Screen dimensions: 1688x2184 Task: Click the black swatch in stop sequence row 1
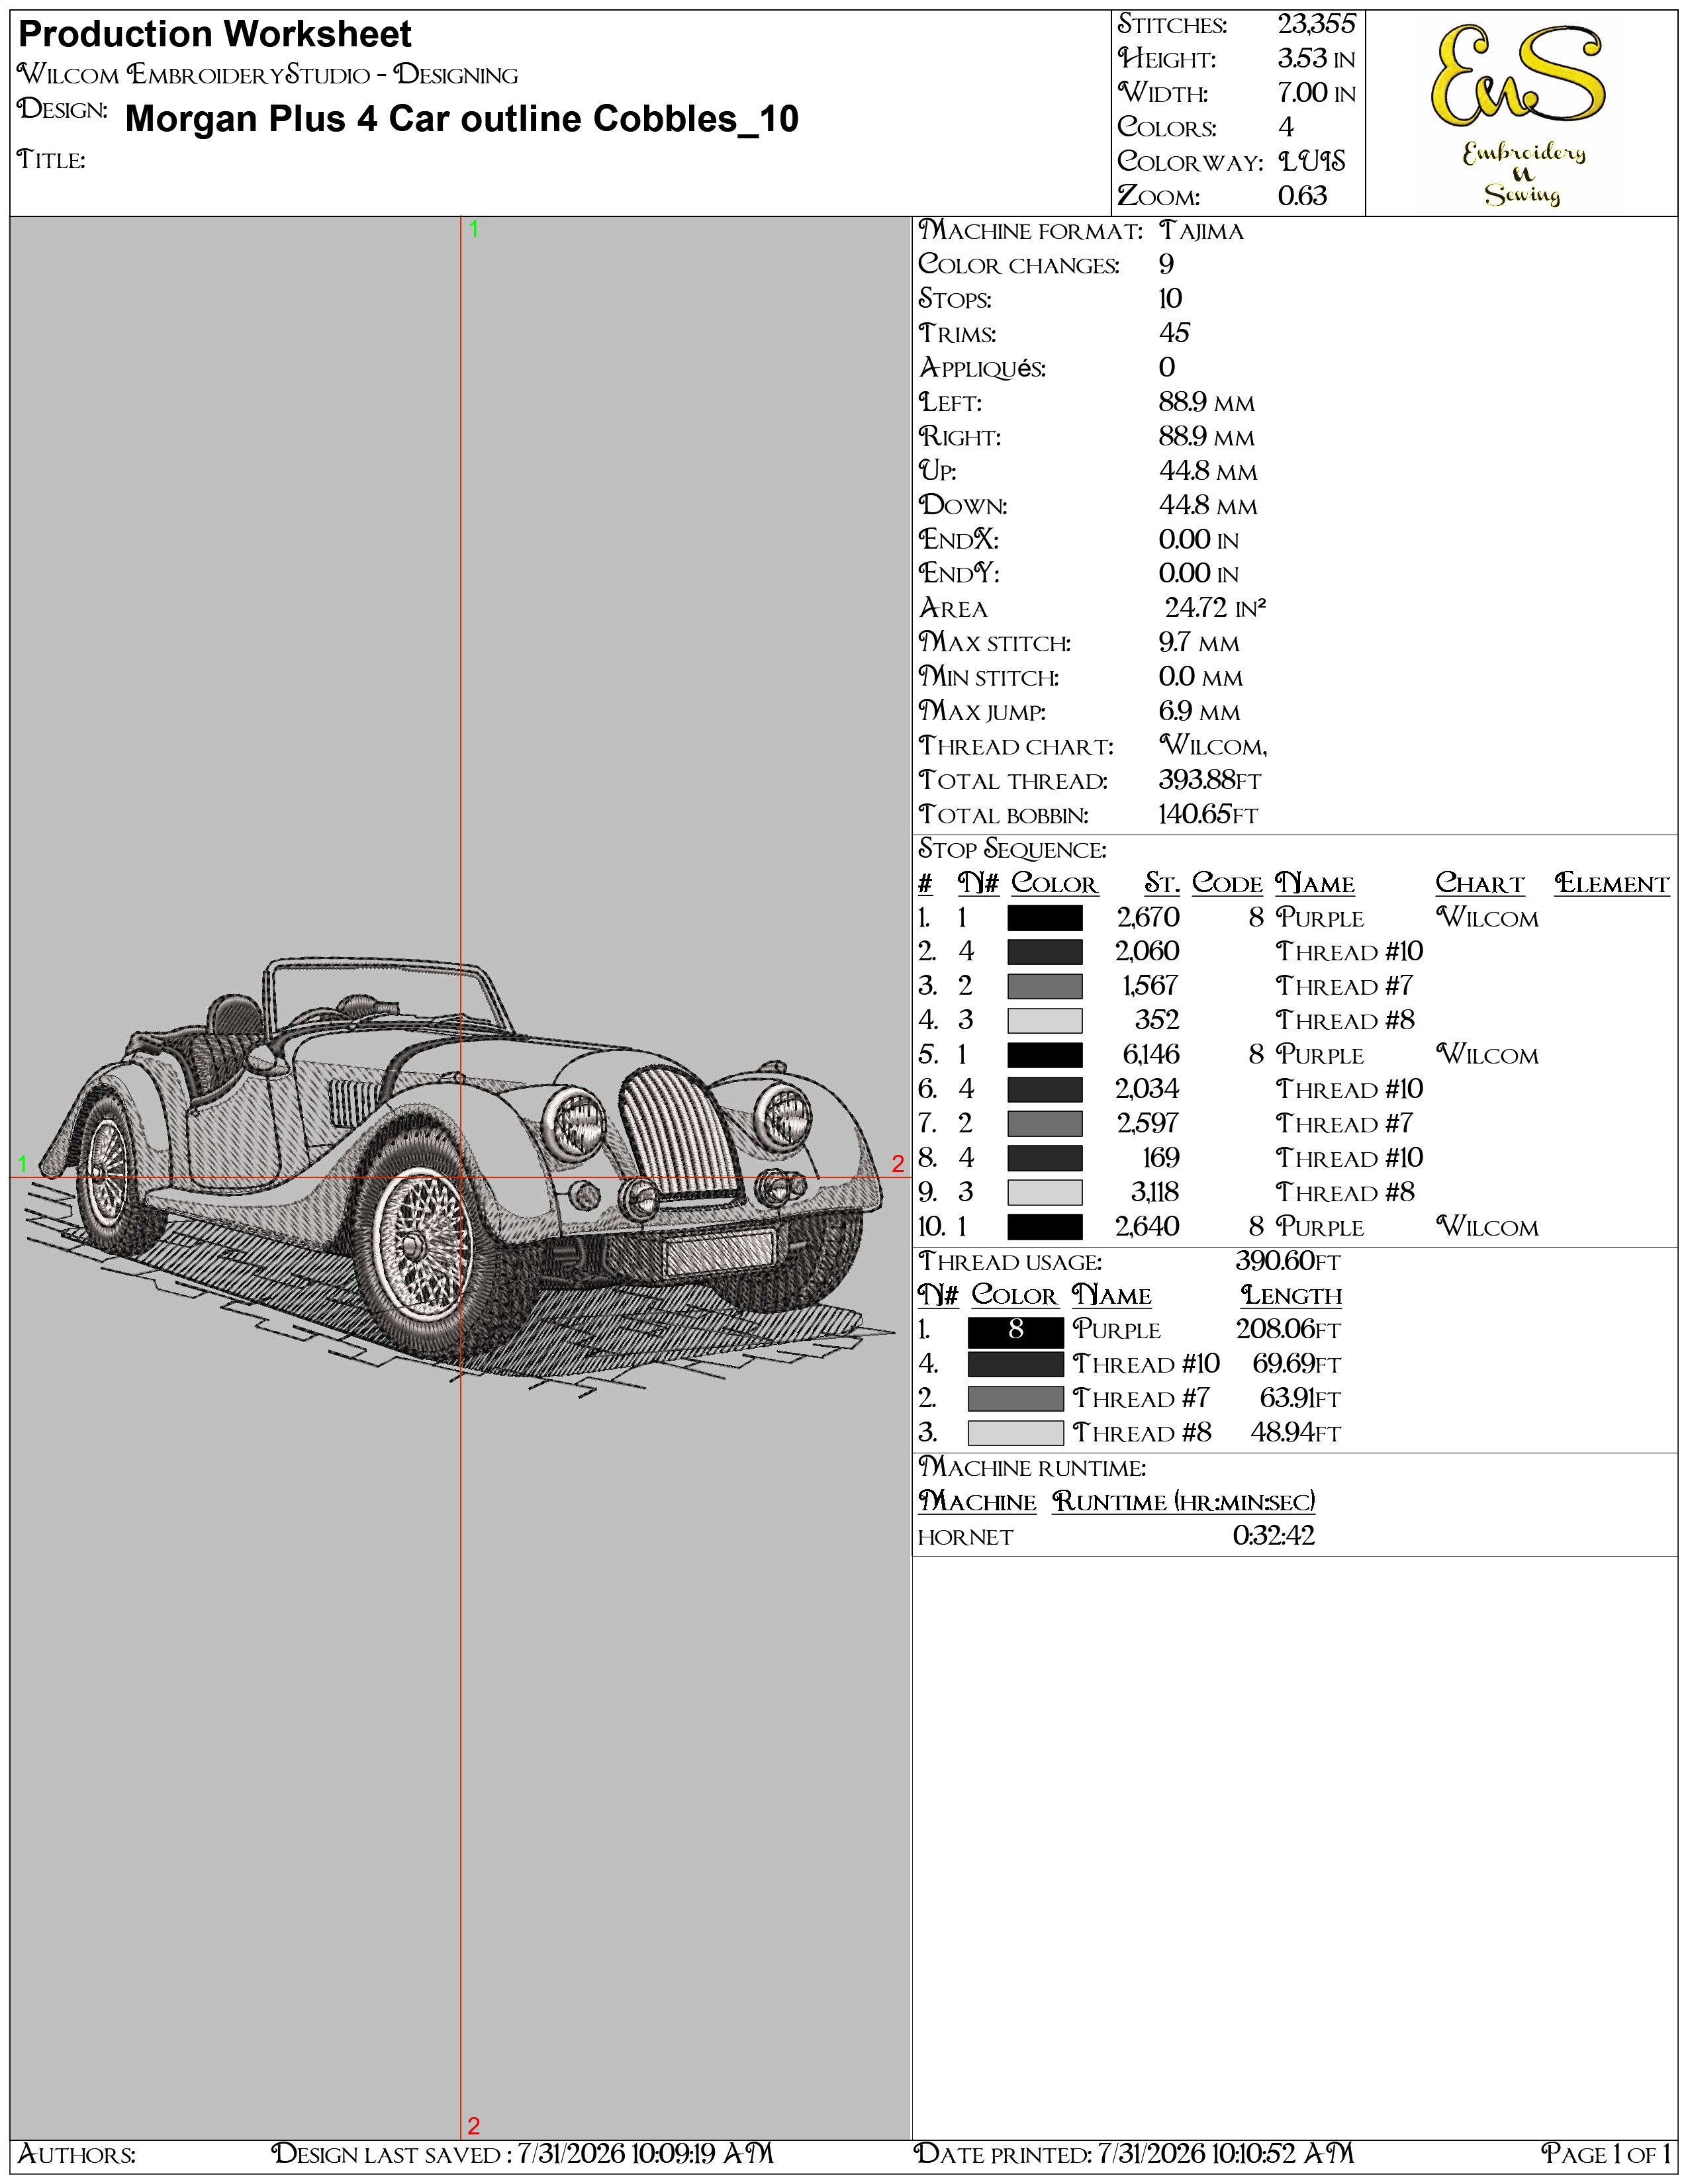coord(1045,918)
